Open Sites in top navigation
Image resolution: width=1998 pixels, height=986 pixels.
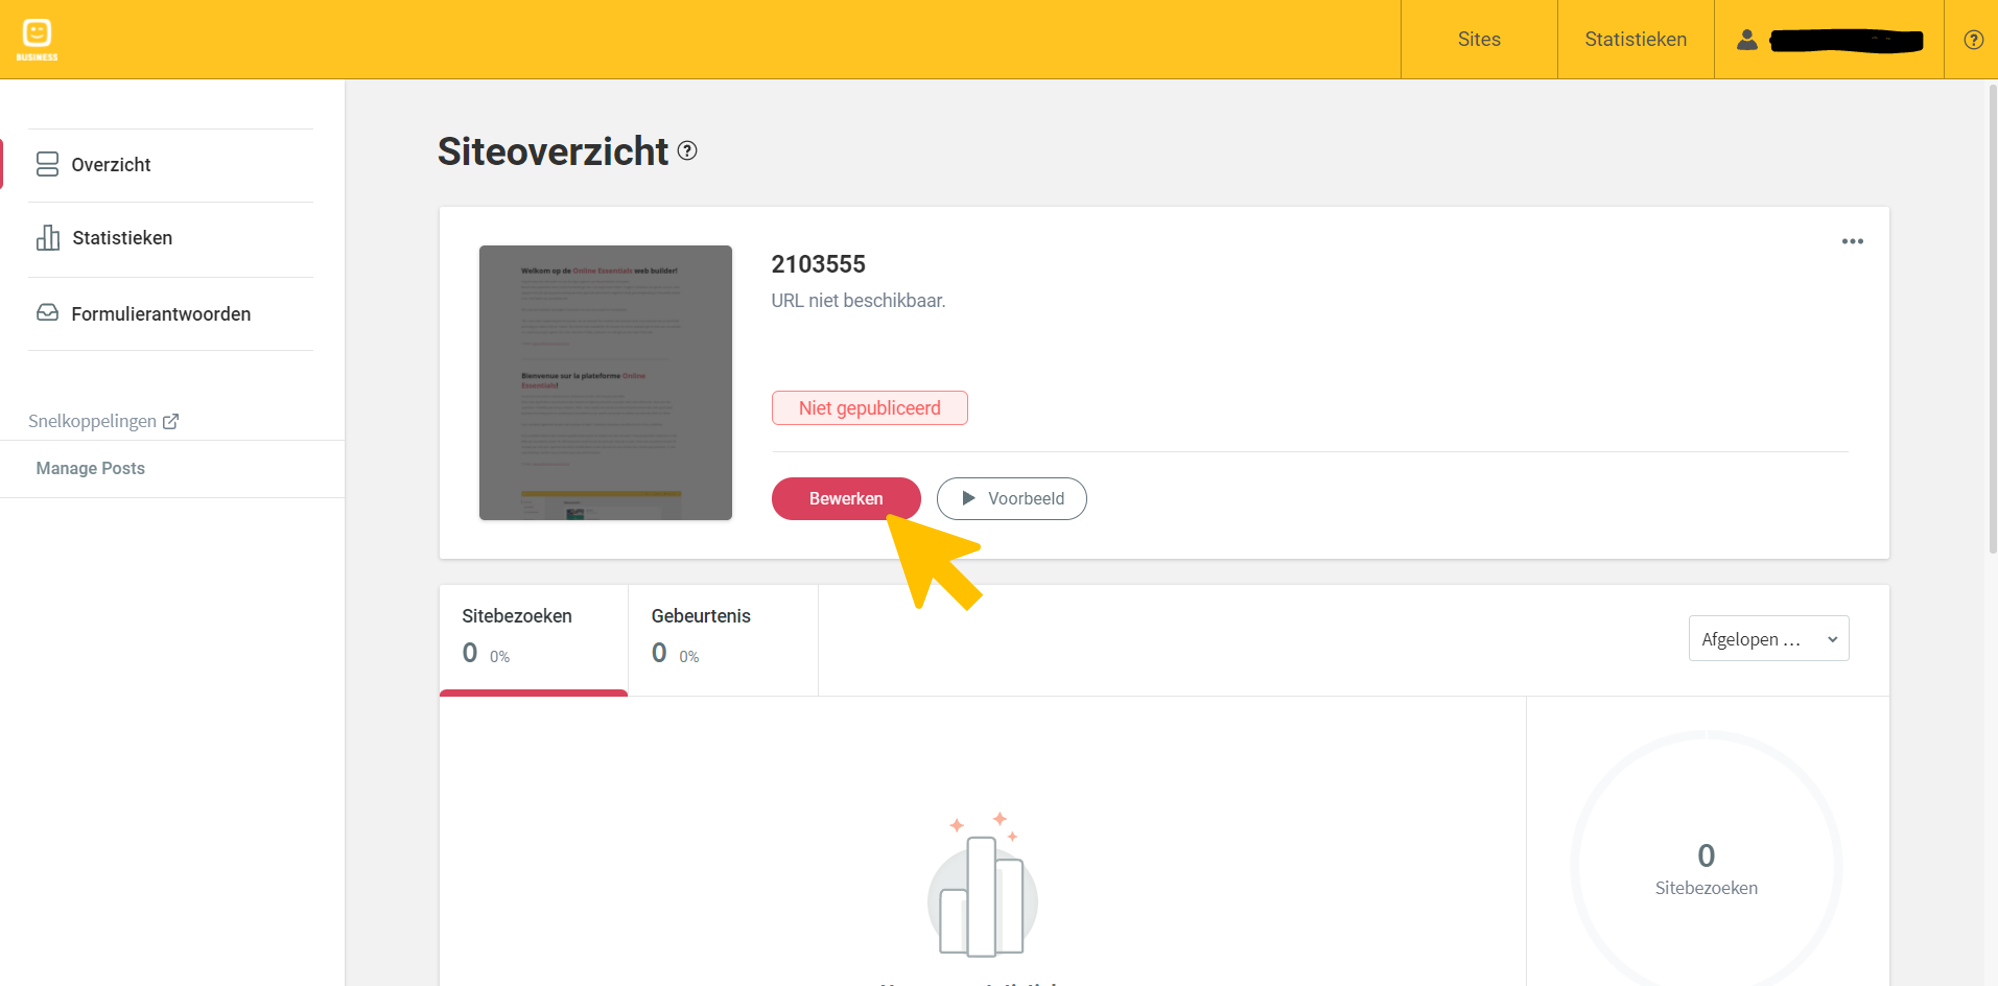1478,40
